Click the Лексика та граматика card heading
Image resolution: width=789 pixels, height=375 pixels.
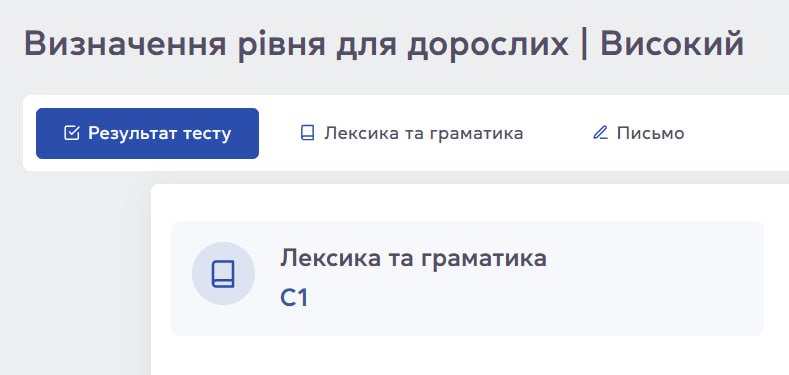pyautogui.click(x=413, y=259)
